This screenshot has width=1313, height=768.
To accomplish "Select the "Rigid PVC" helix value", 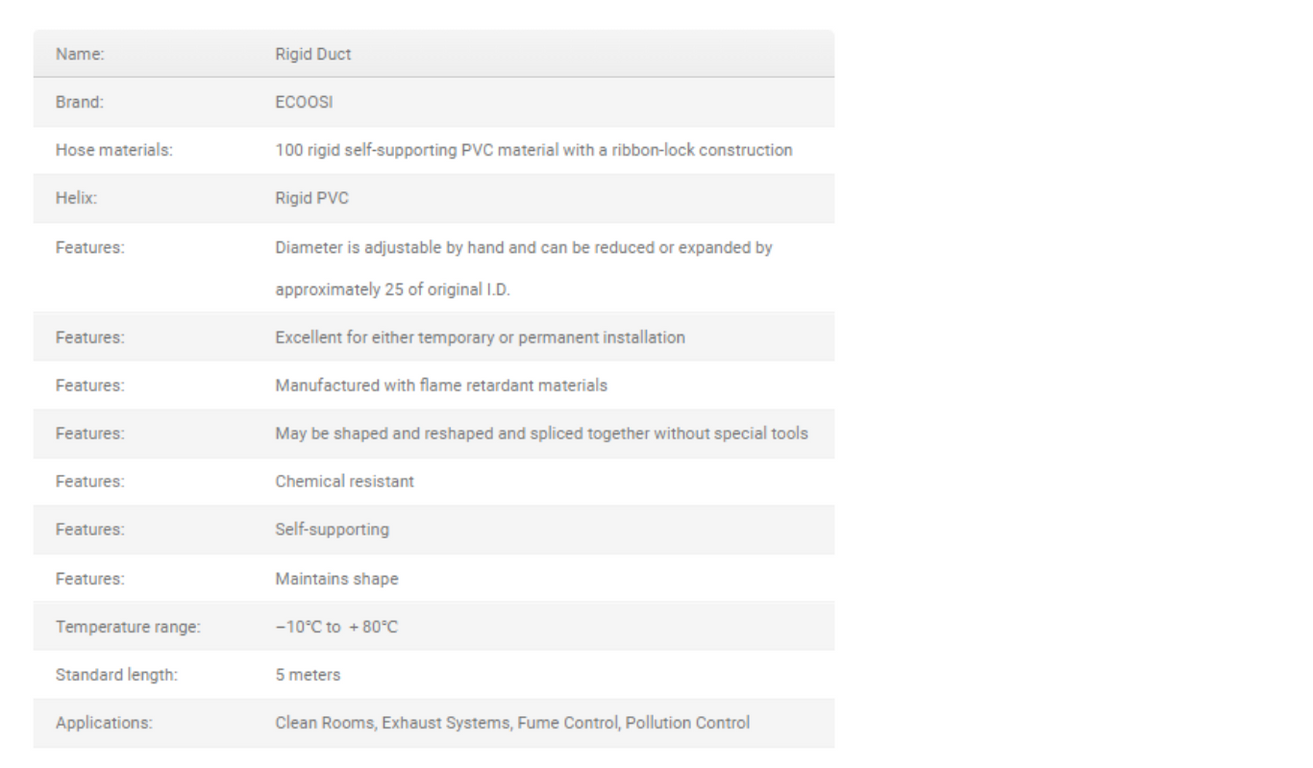I will [312, 198].
